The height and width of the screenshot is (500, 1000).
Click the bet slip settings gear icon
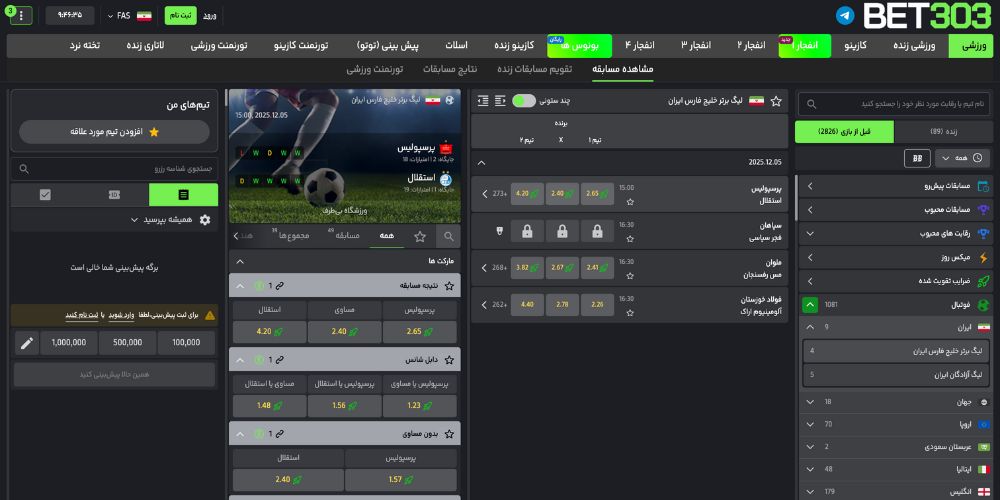pos(206,220)
